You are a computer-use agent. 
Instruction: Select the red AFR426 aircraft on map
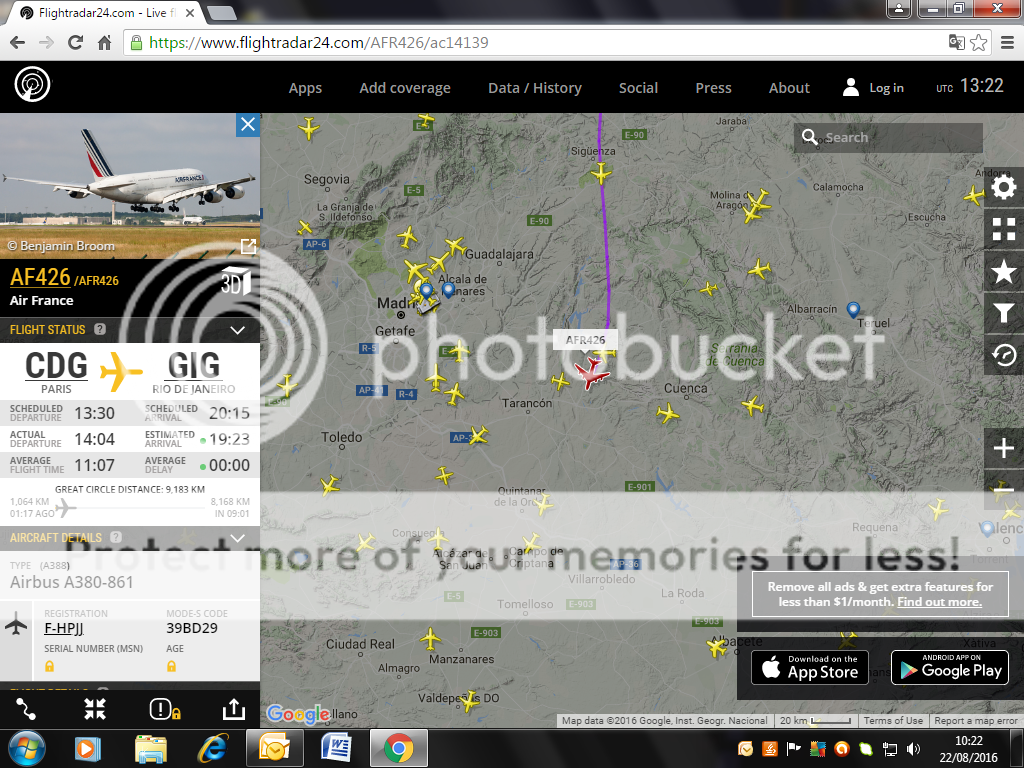tap(591, 373)
